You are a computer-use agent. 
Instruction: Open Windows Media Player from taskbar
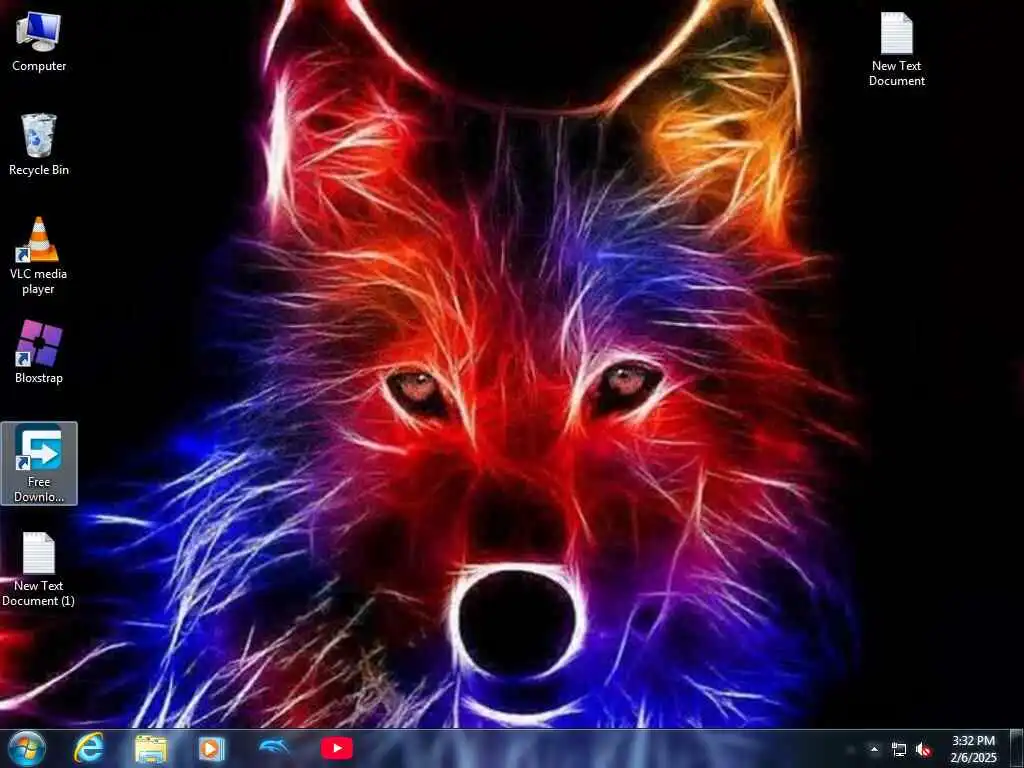[x=212, y=748]
